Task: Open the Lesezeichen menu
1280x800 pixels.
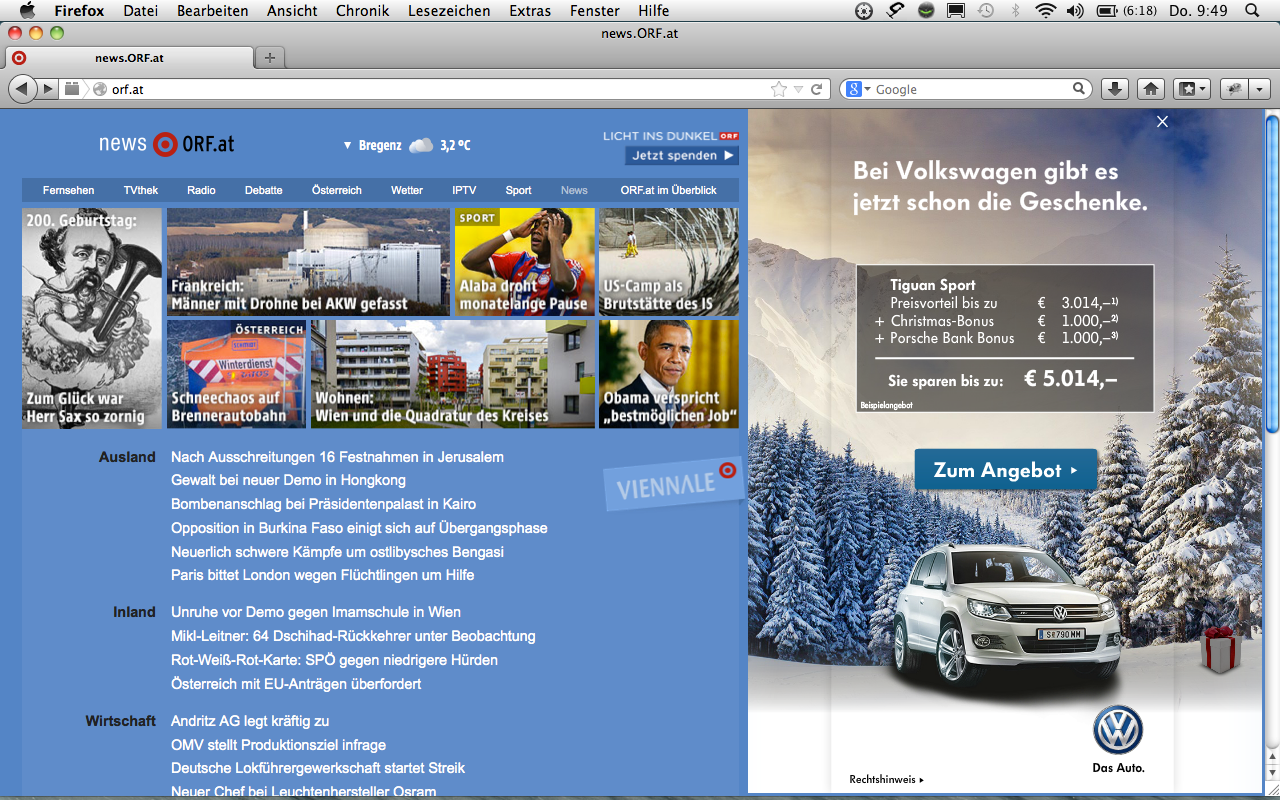Action: point(449,10)
